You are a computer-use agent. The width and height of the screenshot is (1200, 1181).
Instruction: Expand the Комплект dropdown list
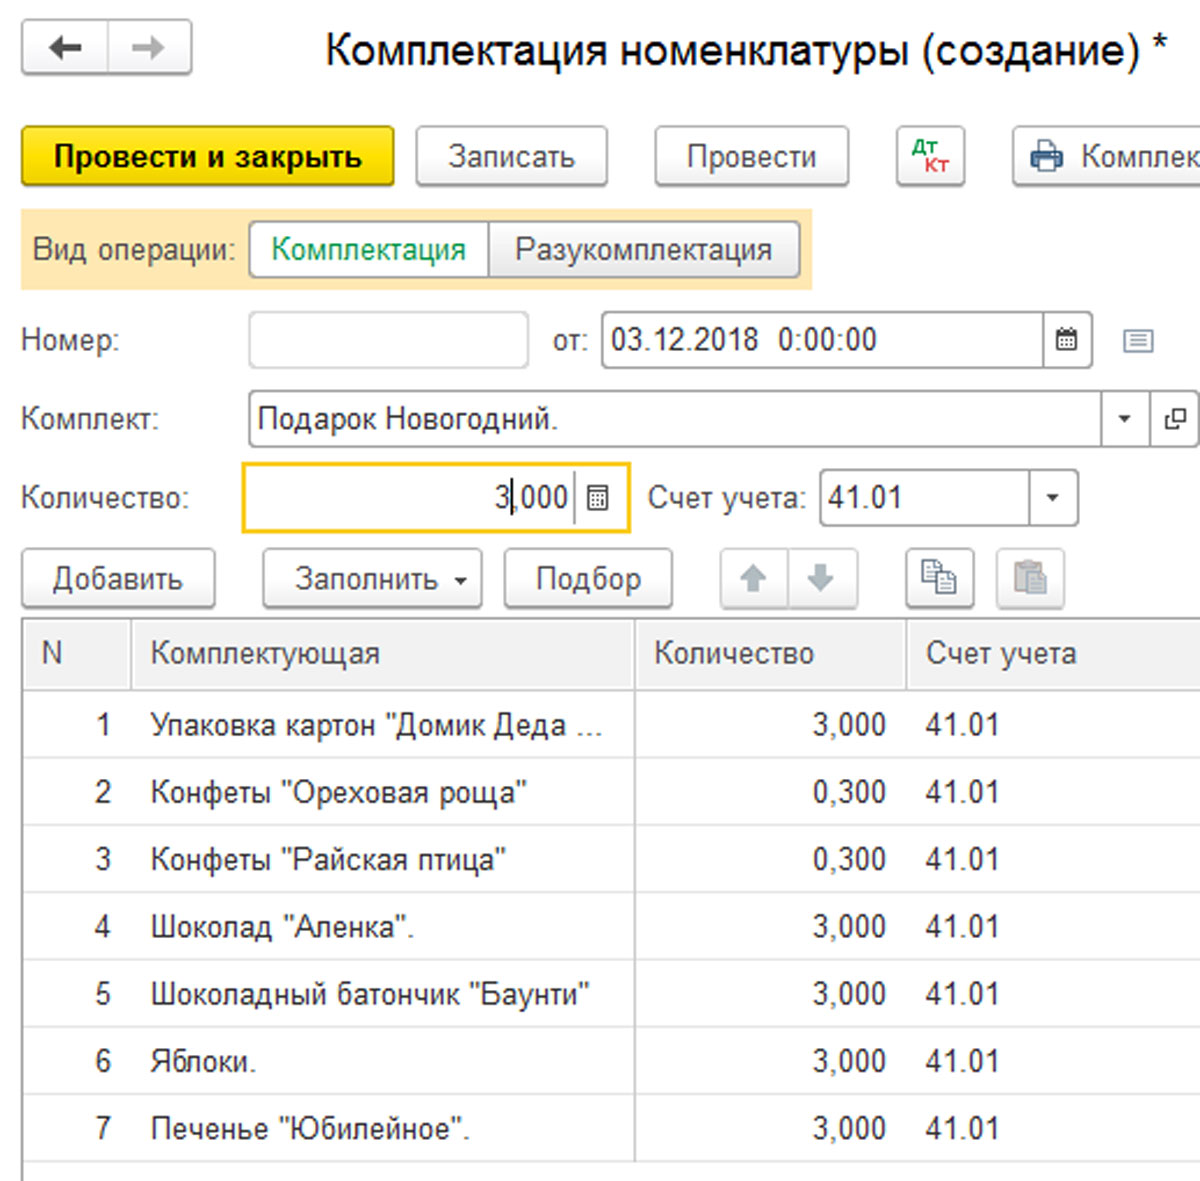point(1124,418)
